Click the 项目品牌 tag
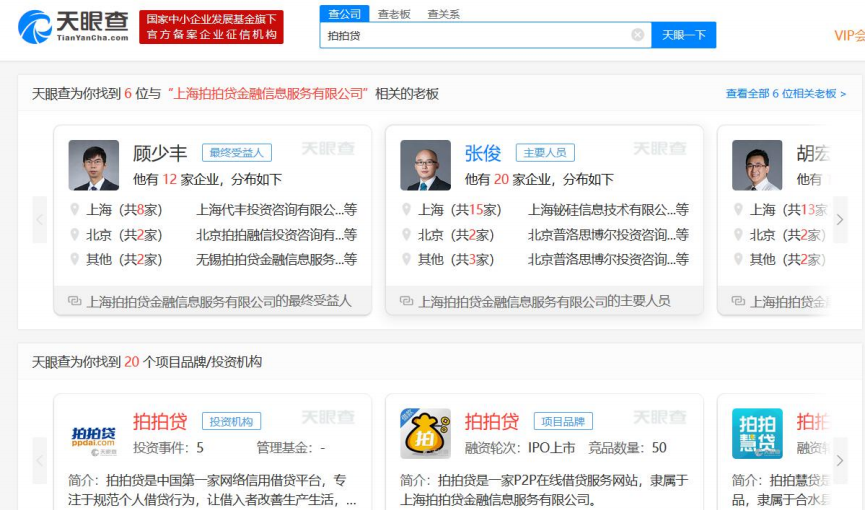Screen dimensions: 865x510 563,421
